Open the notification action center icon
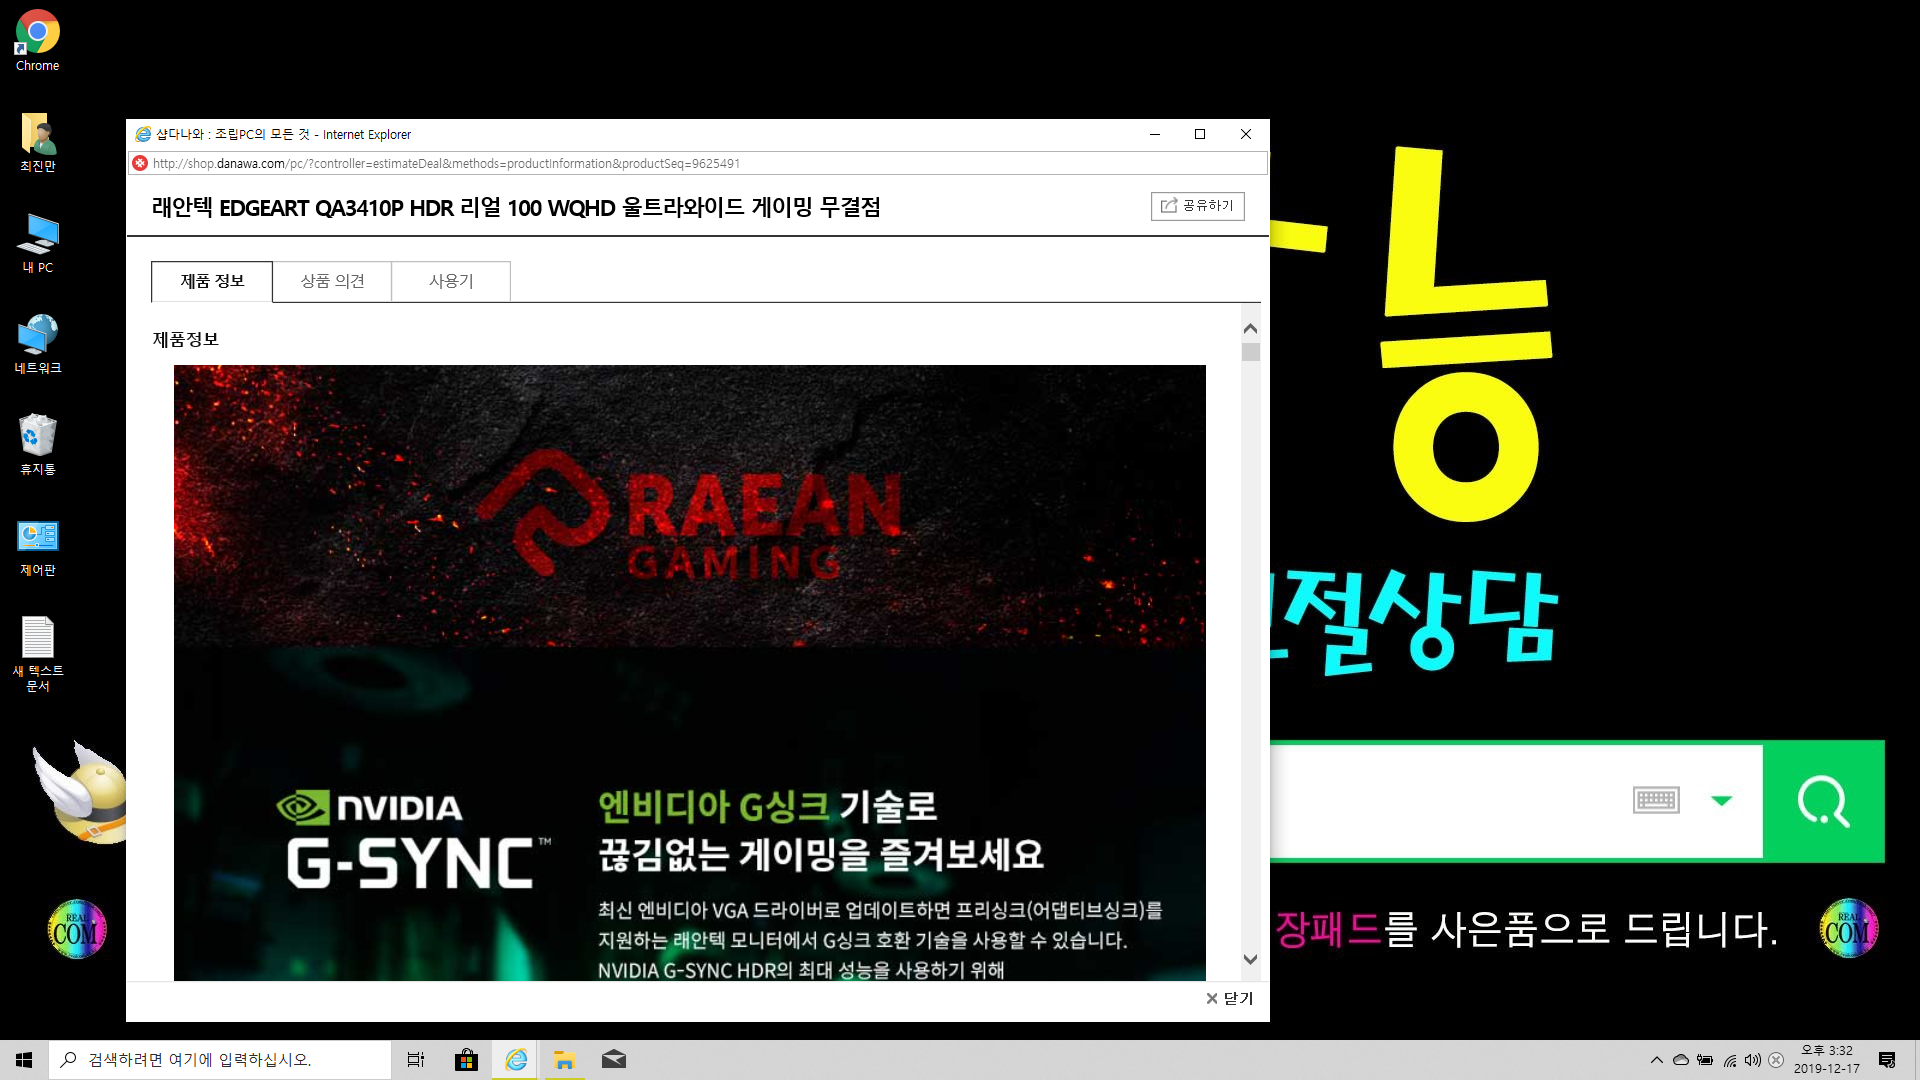Screen dimensions: 1920x1080 point(1887,1060)
